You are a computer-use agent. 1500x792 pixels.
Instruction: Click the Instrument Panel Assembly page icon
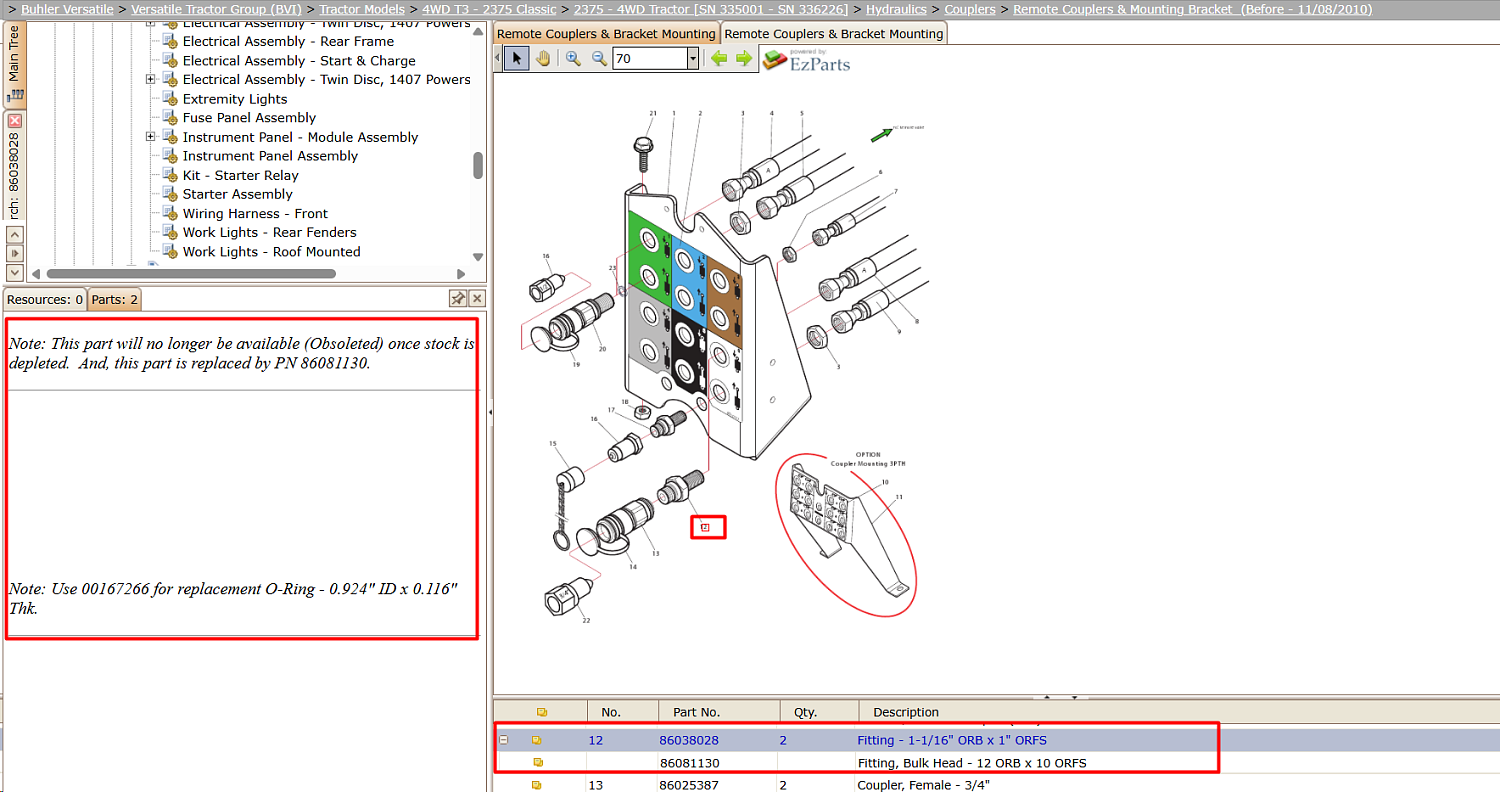(x=170, y=156)
